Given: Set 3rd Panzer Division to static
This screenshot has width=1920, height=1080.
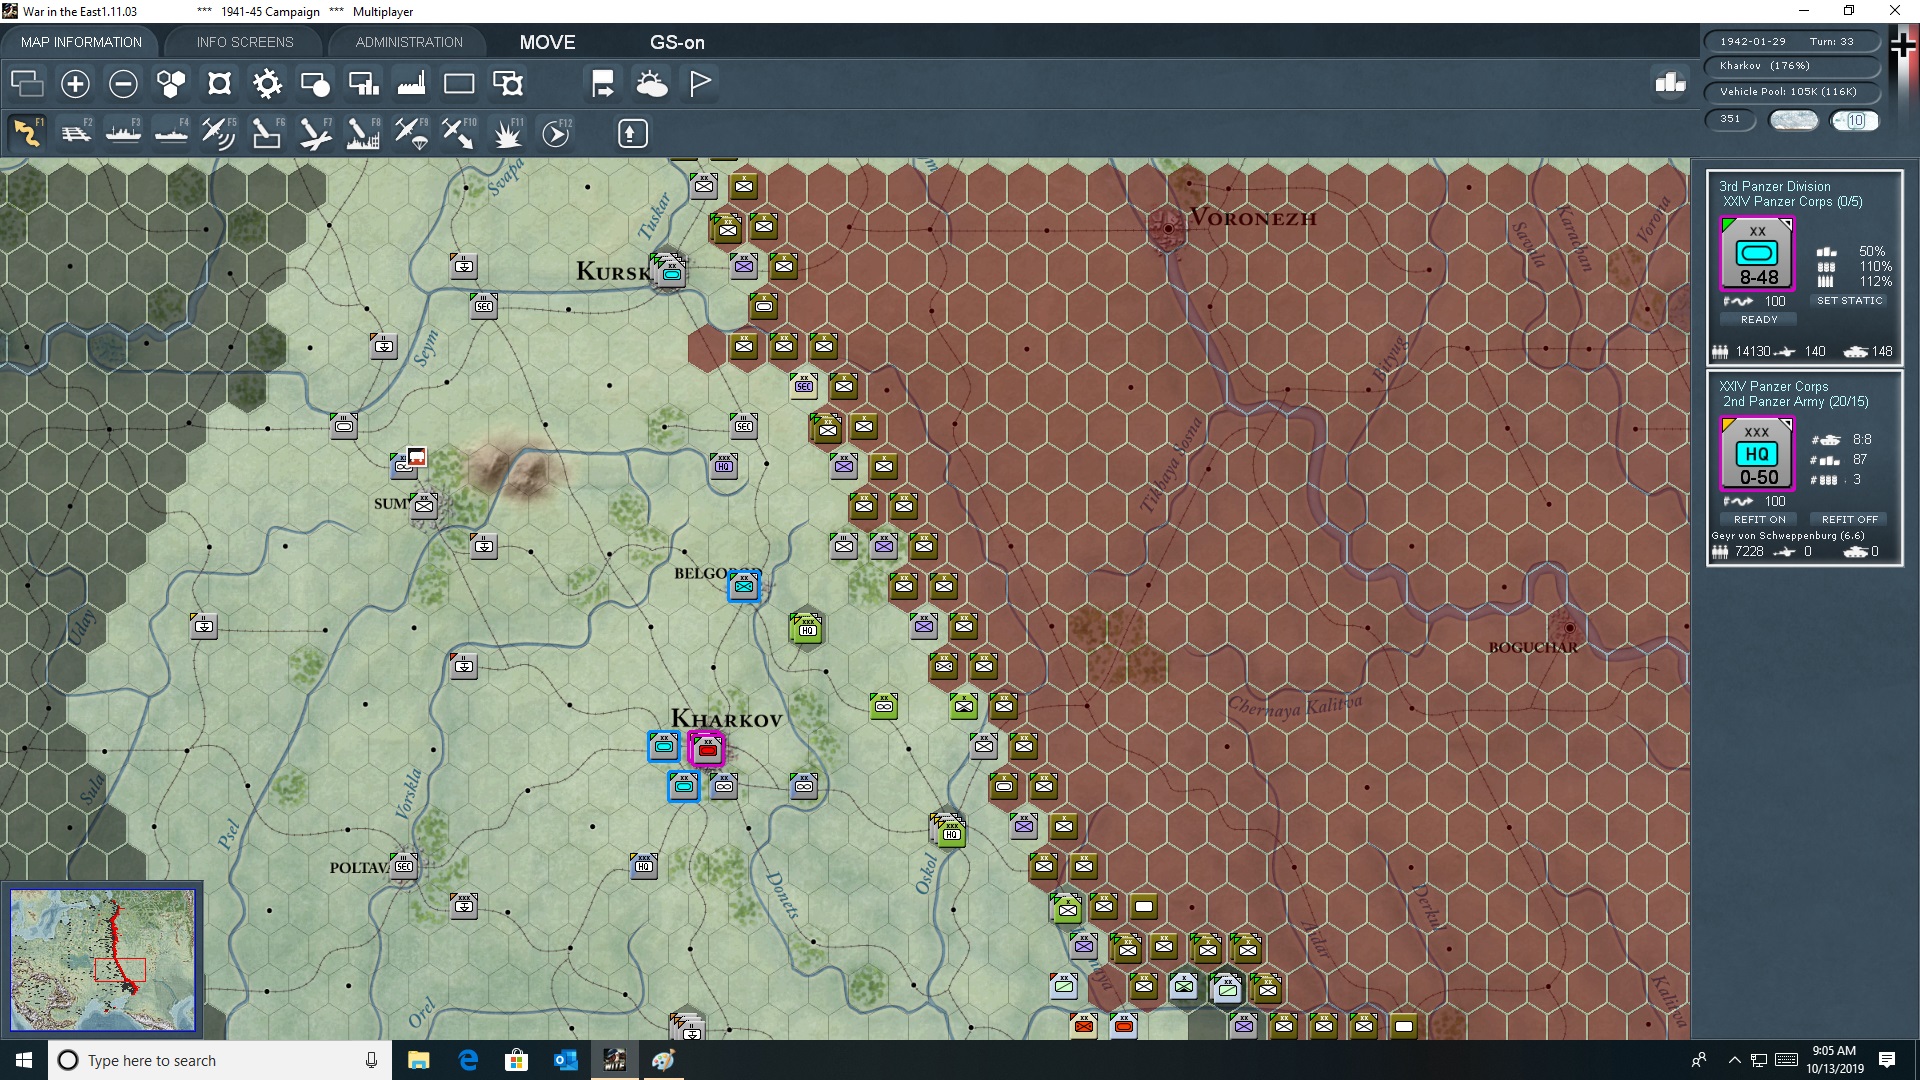Looking at the screenshot, I should 1851,300.
